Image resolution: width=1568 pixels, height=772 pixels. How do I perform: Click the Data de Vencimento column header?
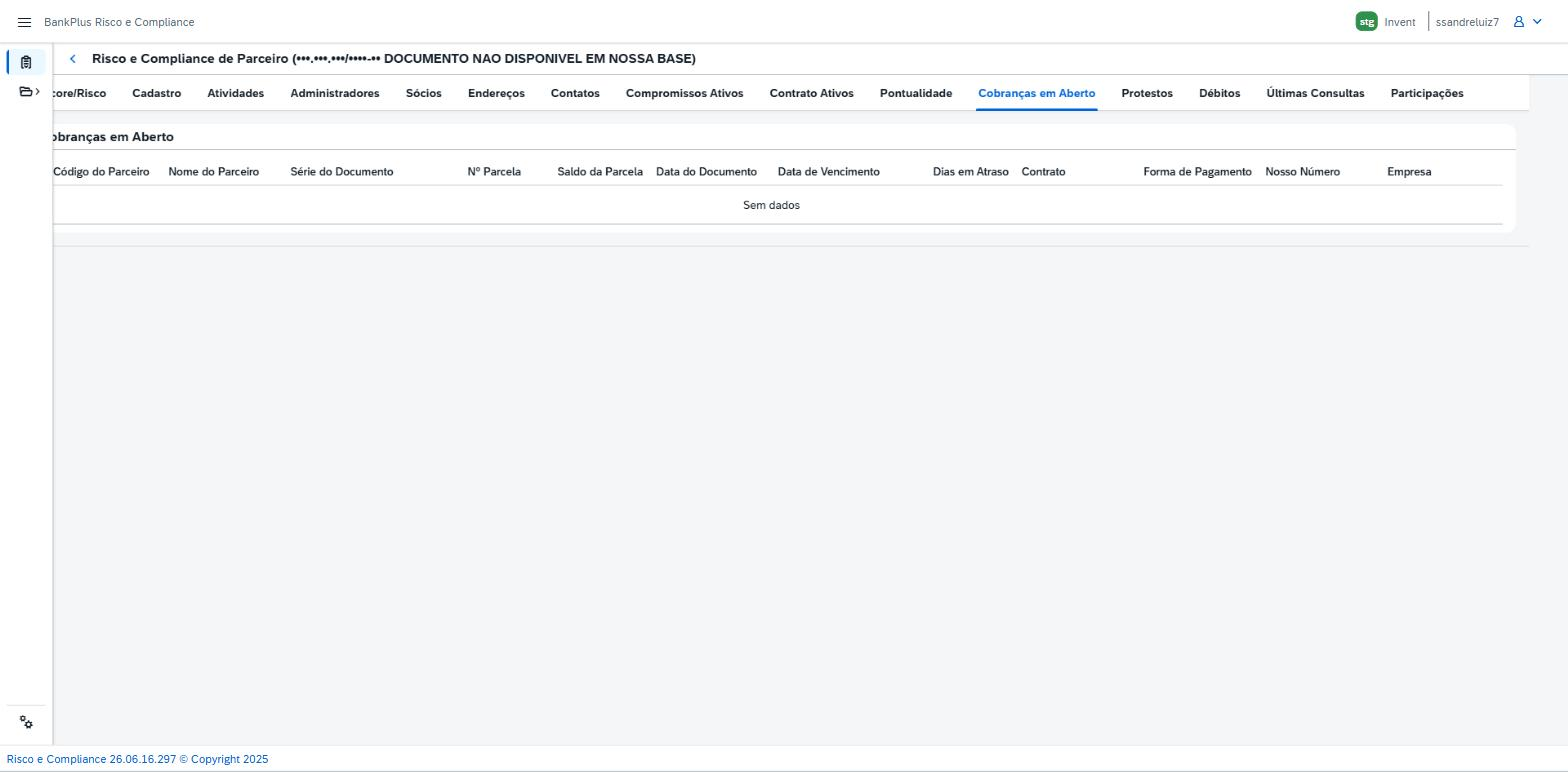(x=829, y=172)
